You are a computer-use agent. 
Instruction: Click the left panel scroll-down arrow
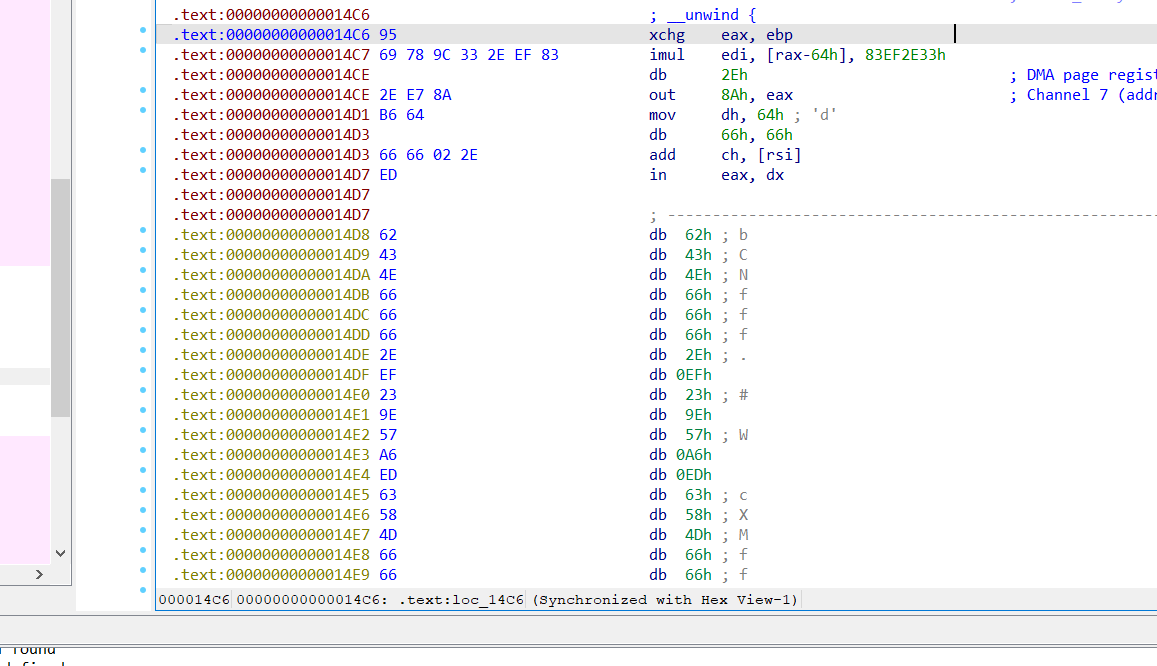click(x=60, y=553)
